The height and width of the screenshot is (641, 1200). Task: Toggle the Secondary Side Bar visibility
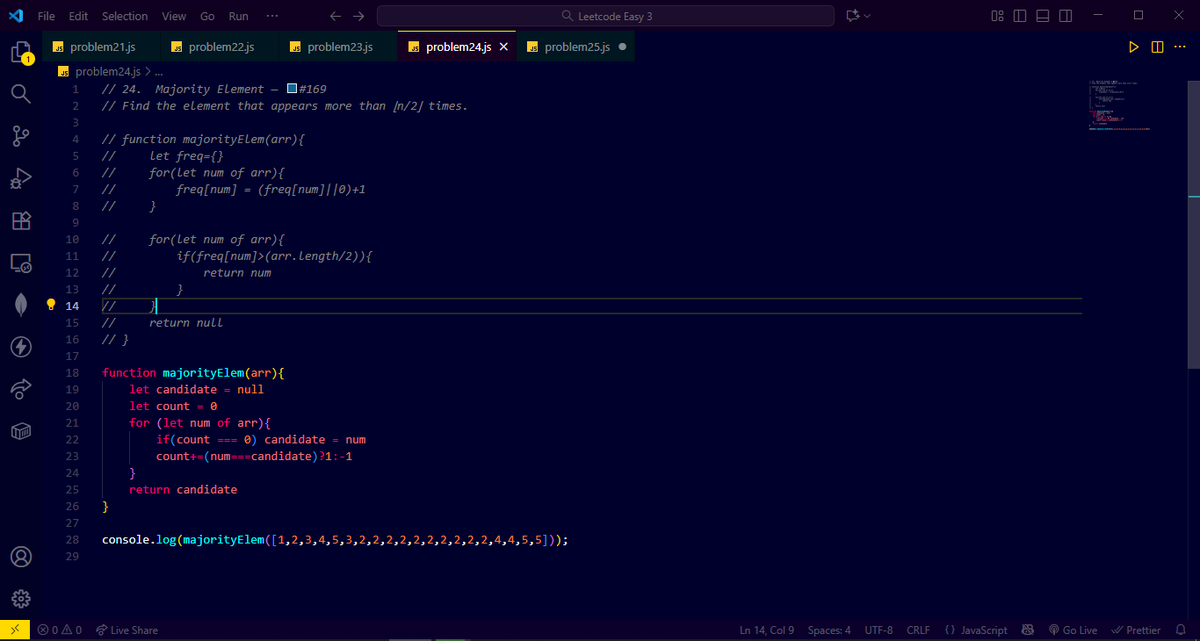click(1066, 16)
